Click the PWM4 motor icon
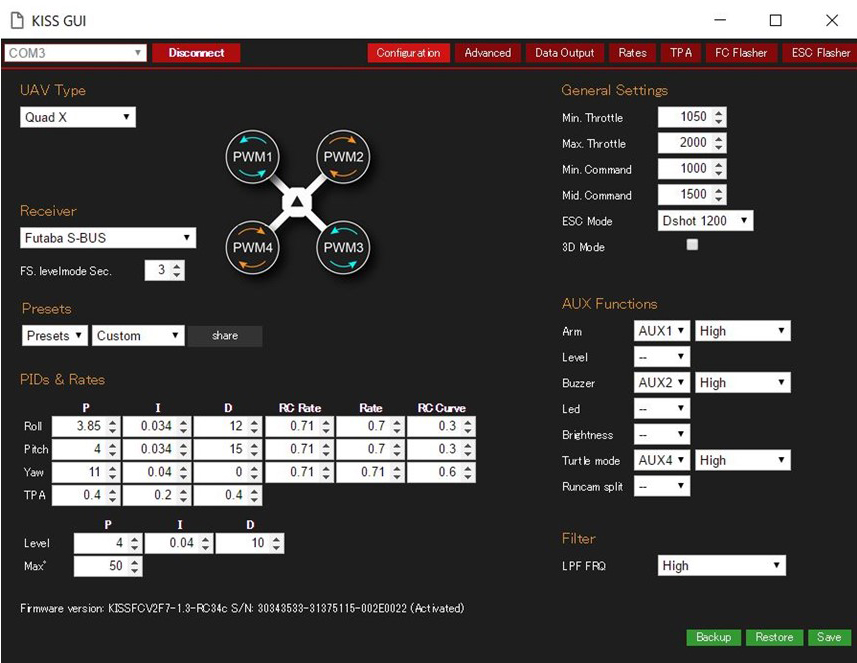Viewport: 857px width, 663px height. [253, 248]
